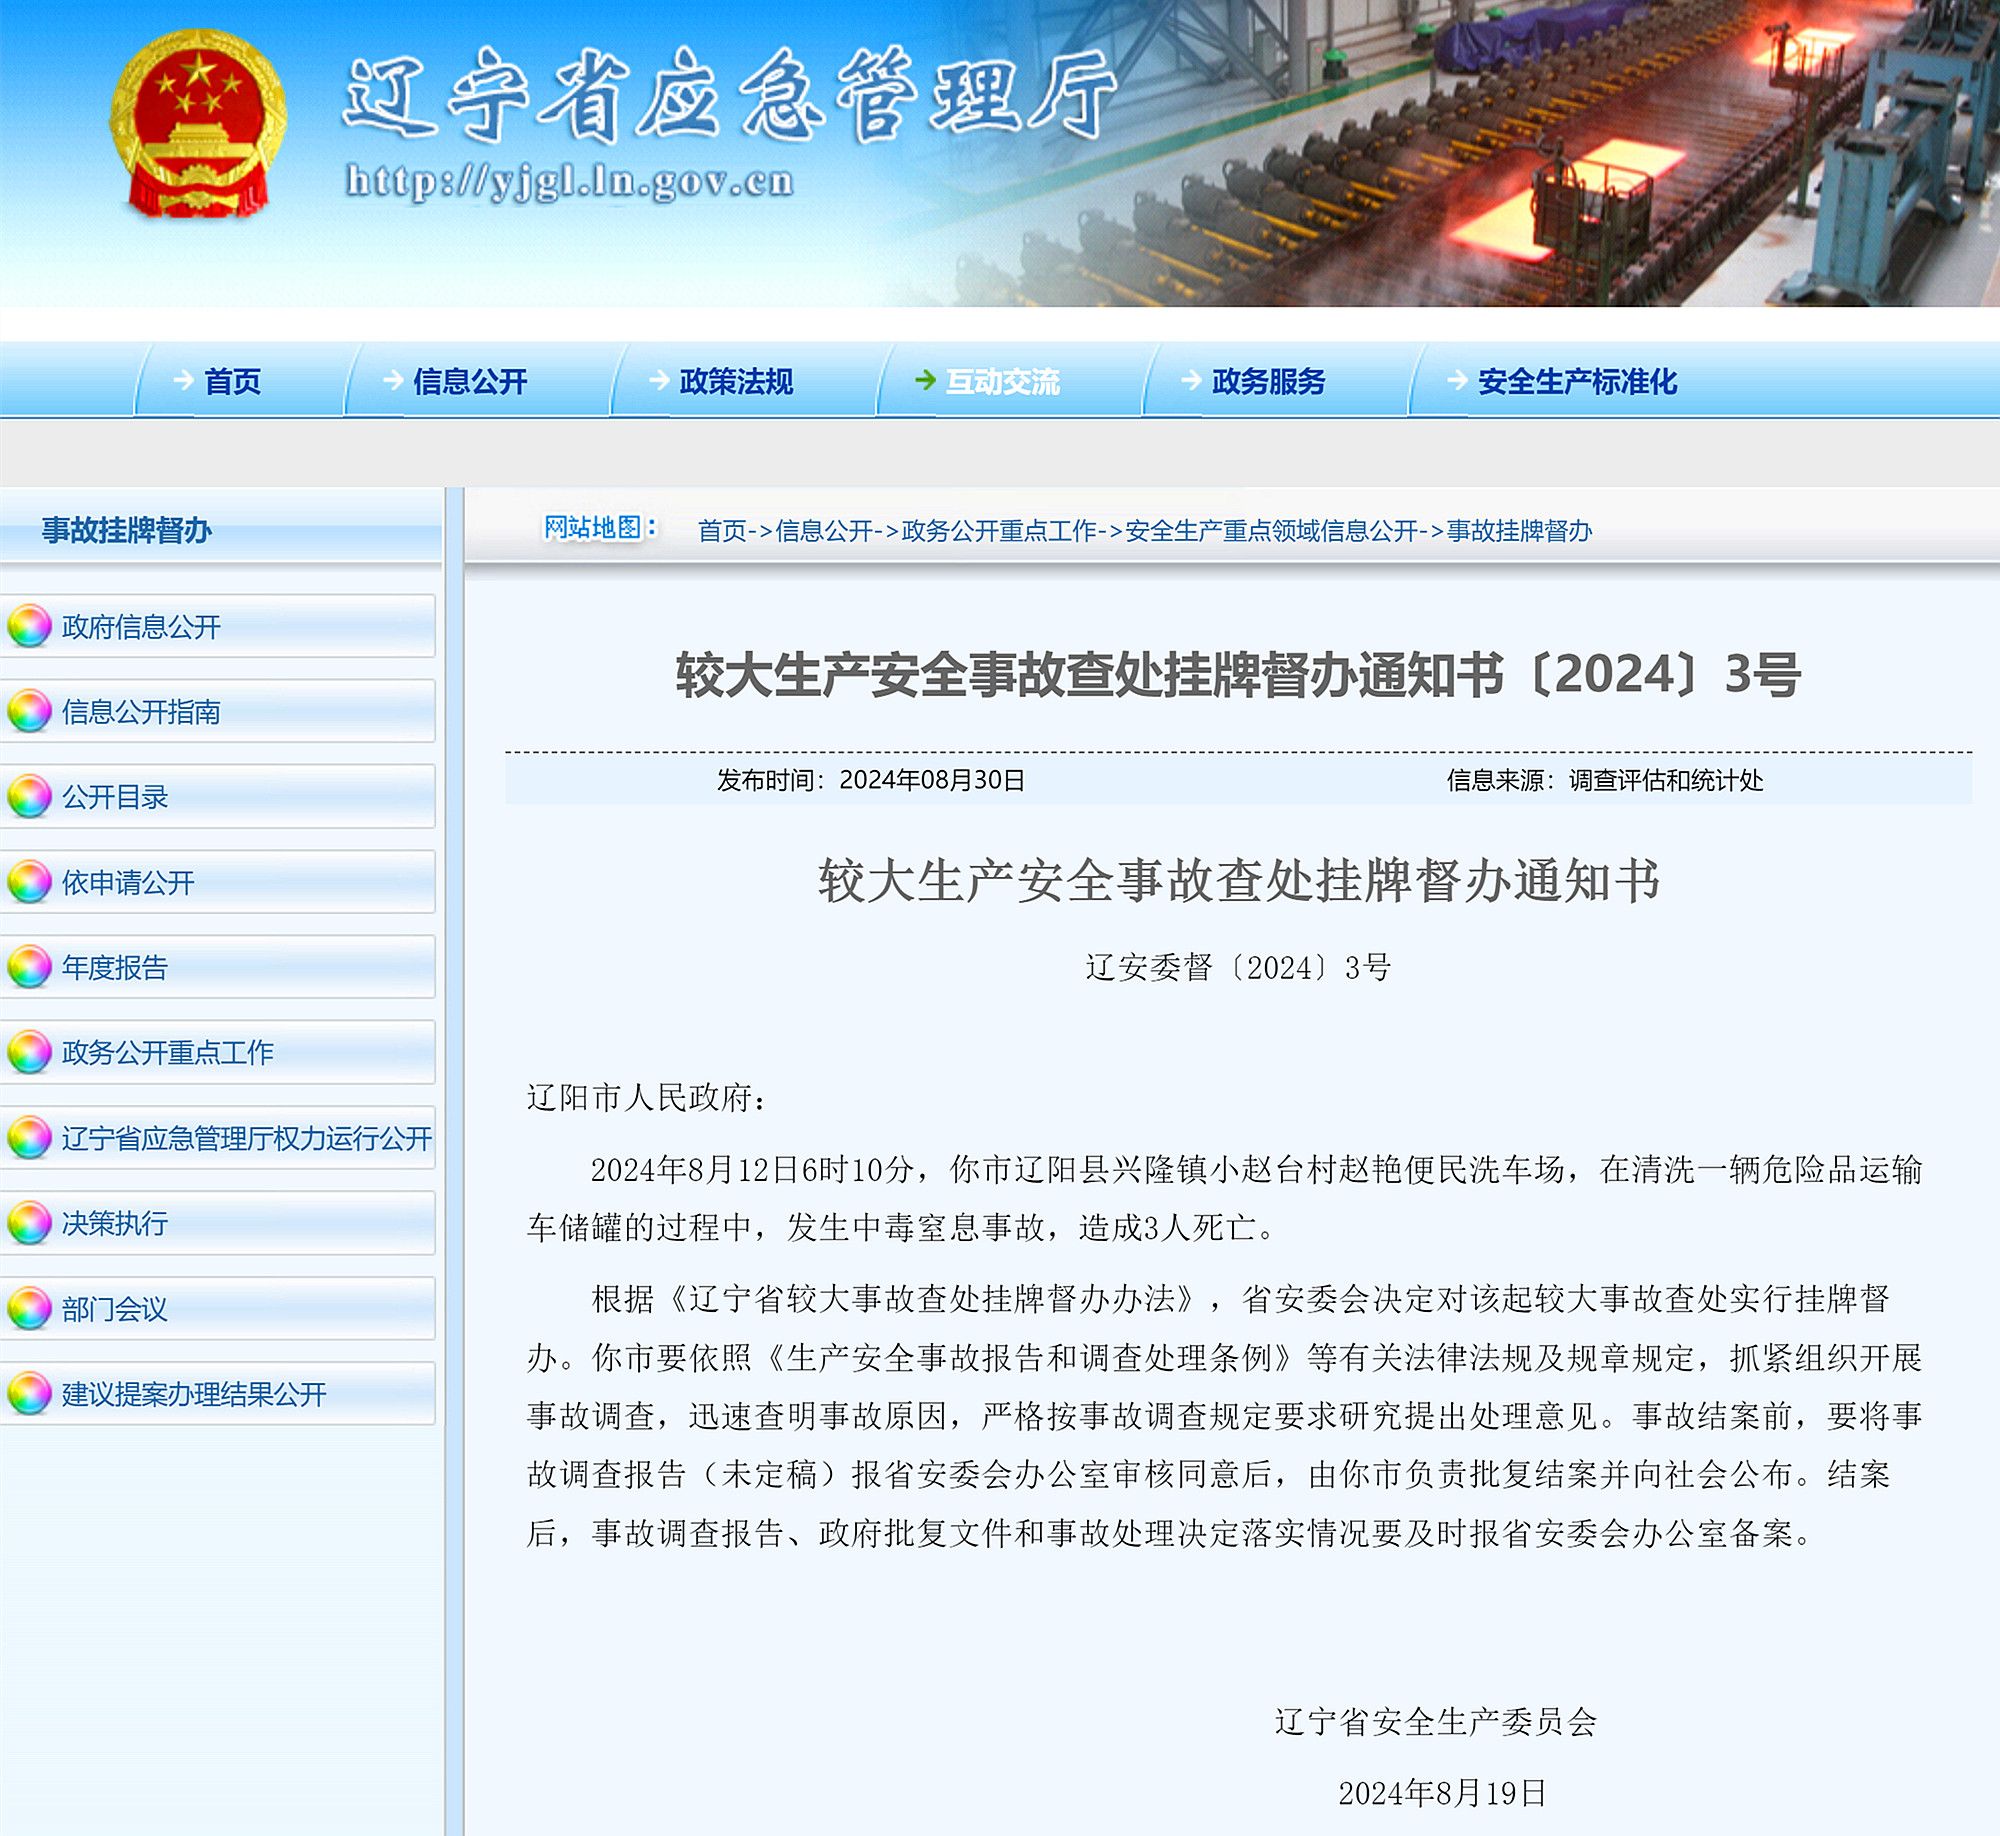
Task: Click the rainbow orb icon next to 政府信息公开
Action: [x=29, y=626]
